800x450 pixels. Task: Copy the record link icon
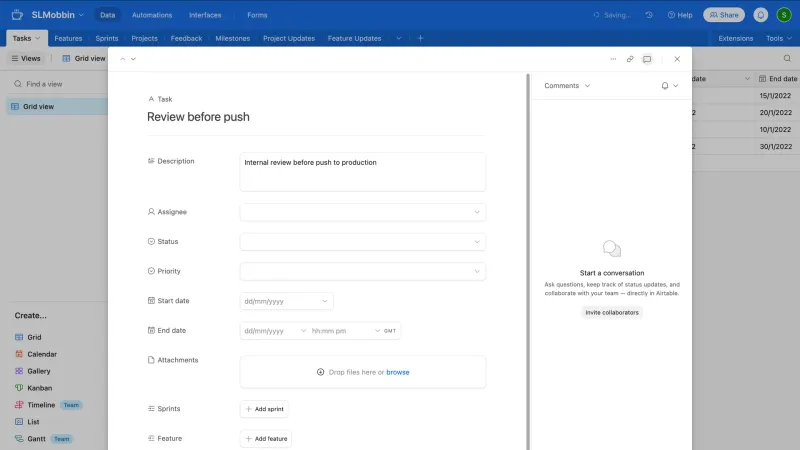[630, 59]
